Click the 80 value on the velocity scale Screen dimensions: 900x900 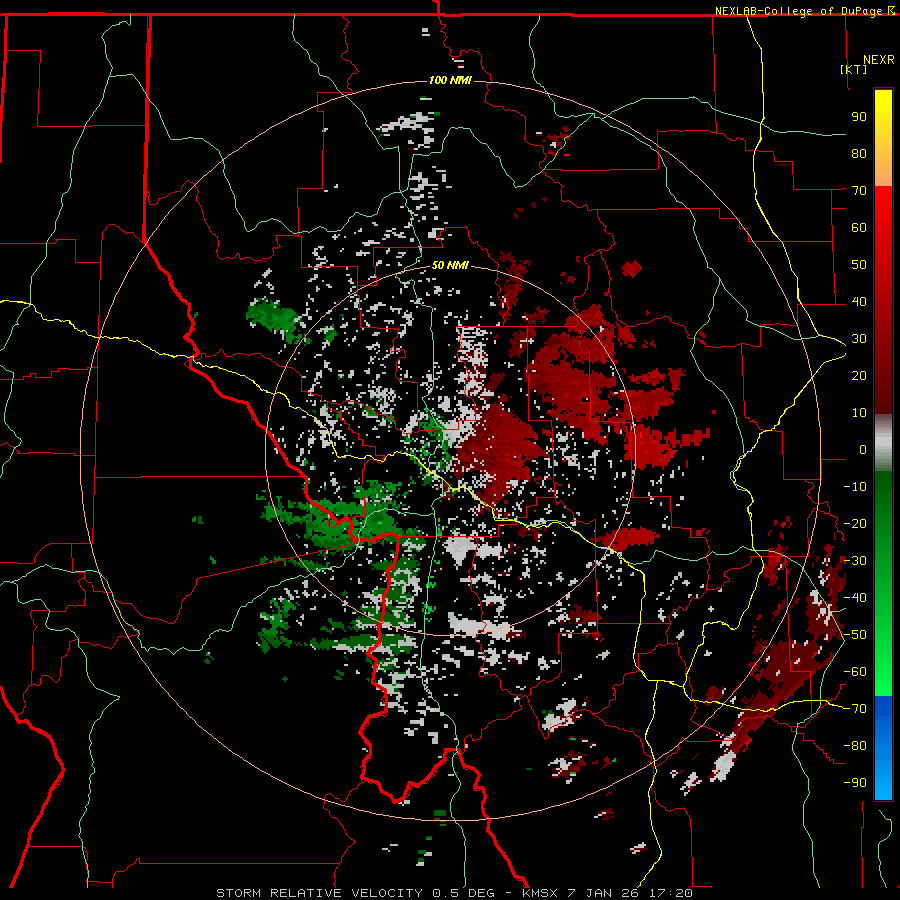pyautogui.click(x=859, y=153)
